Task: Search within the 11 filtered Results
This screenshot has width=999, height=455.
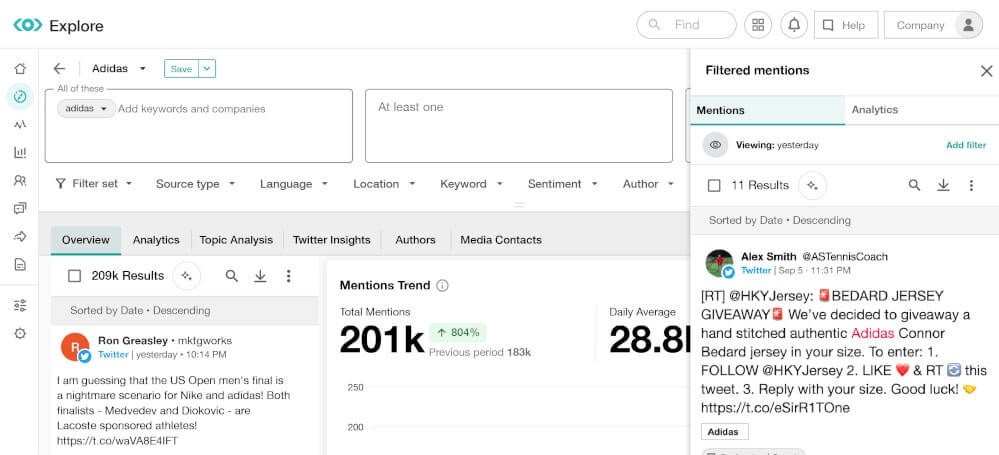Action: pos(914,185)
